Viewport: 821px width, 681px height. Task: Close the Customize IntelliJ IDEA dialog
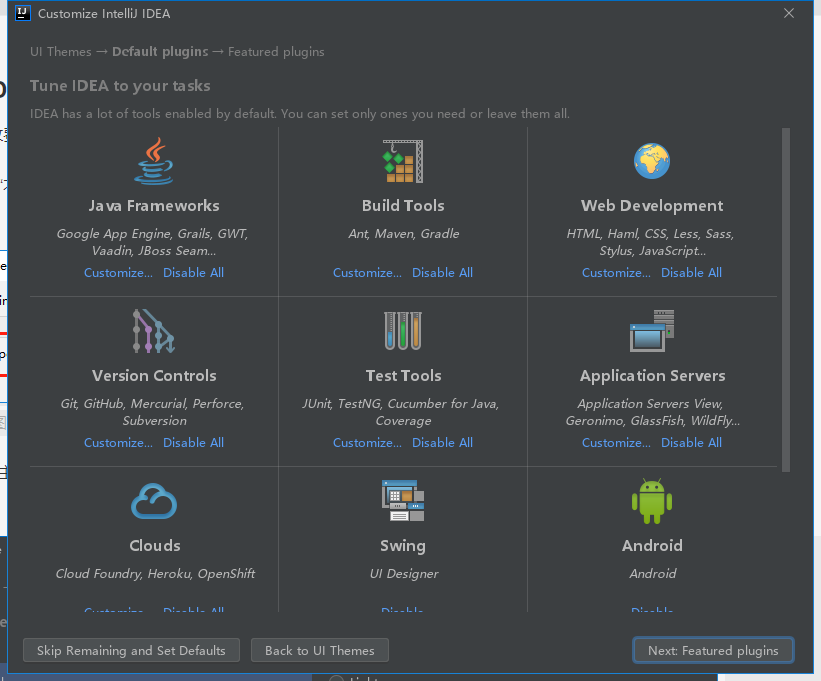pos(789,13)
